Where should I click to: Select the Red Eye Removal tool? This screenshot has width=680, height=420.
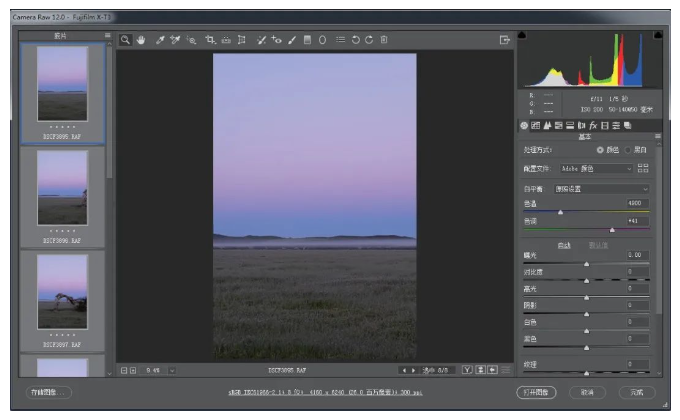click(x=276, y=40)
